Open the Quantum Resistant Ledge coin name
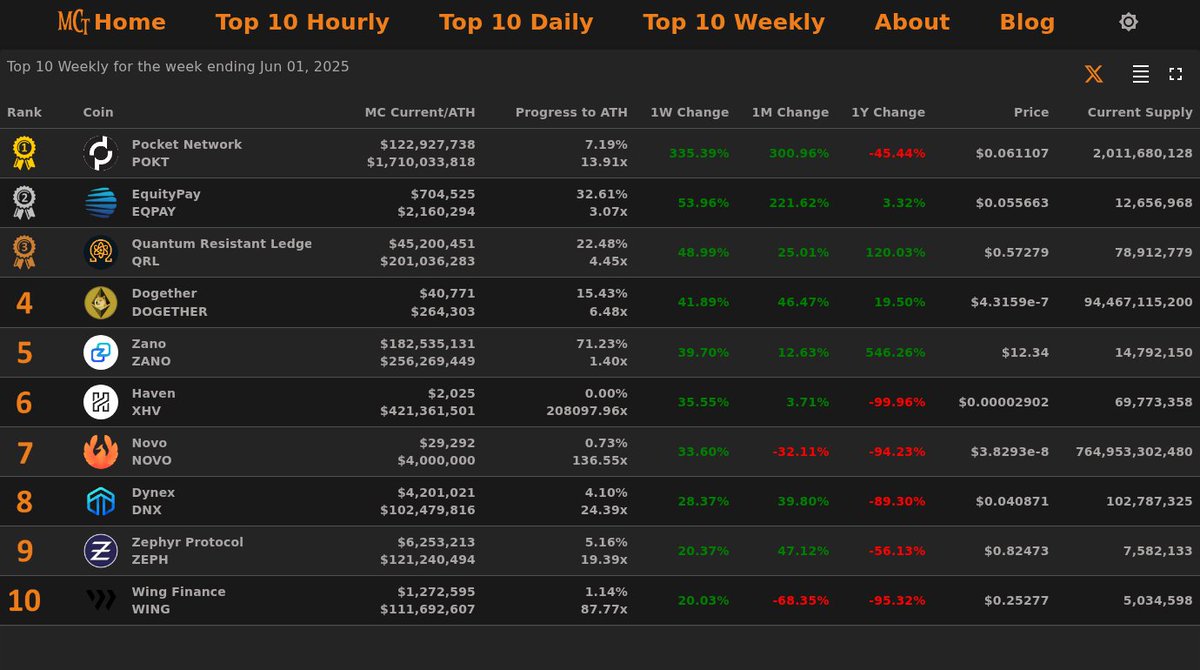The width and height of the screenshot is (1200, 670). [x=222, y=244]
